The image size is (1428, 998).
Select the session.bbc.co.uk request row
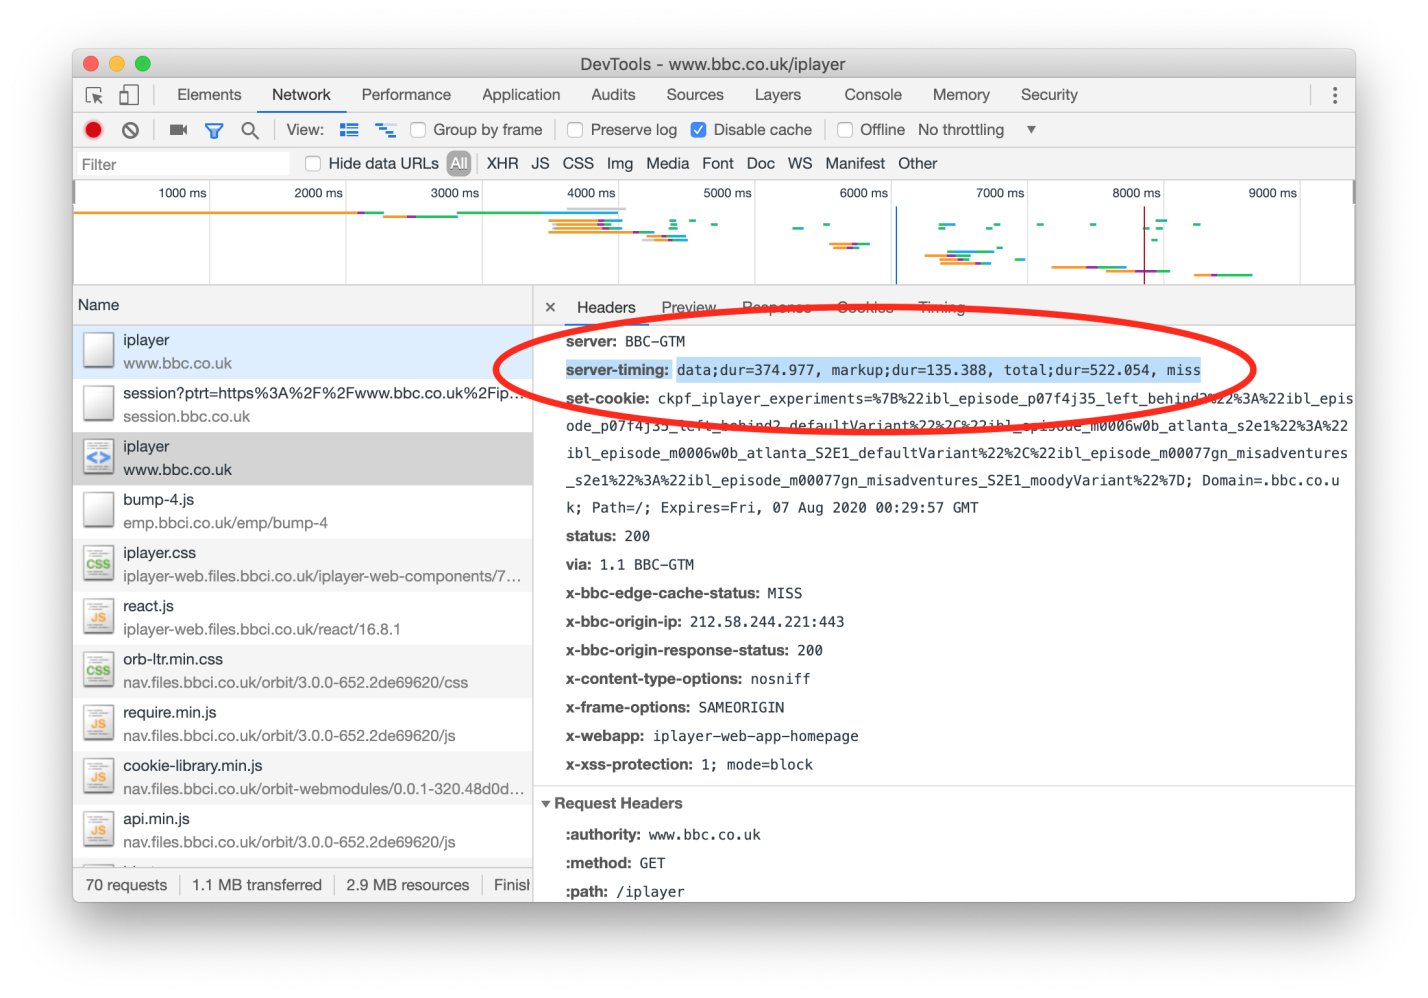303,405
